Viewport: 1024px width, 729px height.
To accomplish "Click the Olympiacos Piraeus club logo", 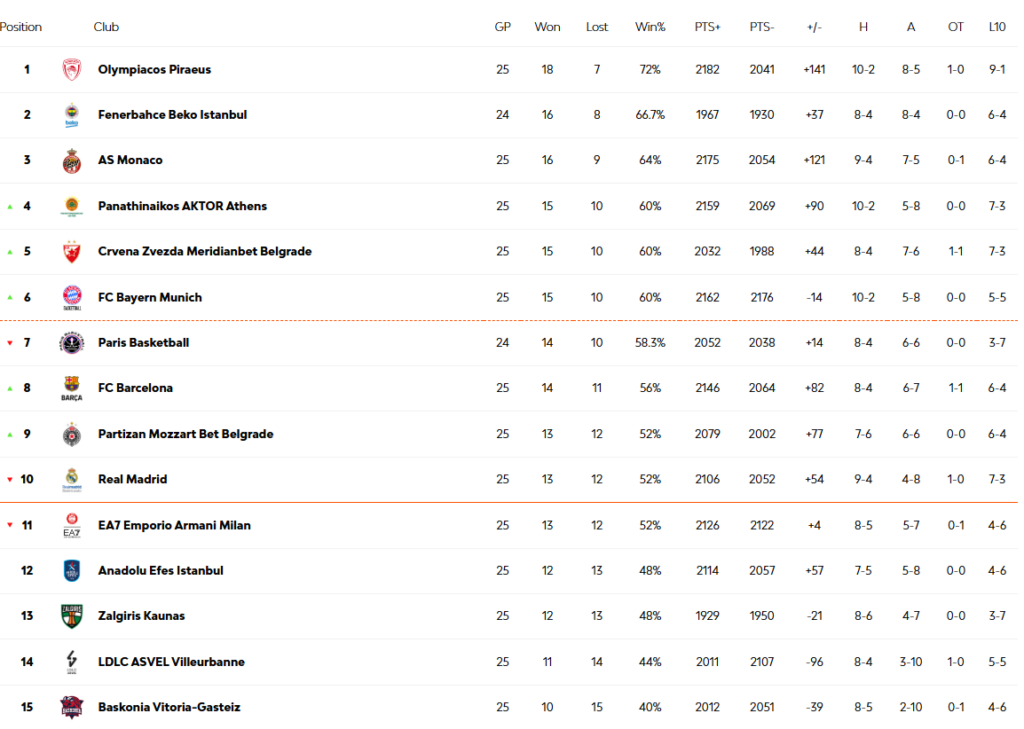I will tap(72, 69).
